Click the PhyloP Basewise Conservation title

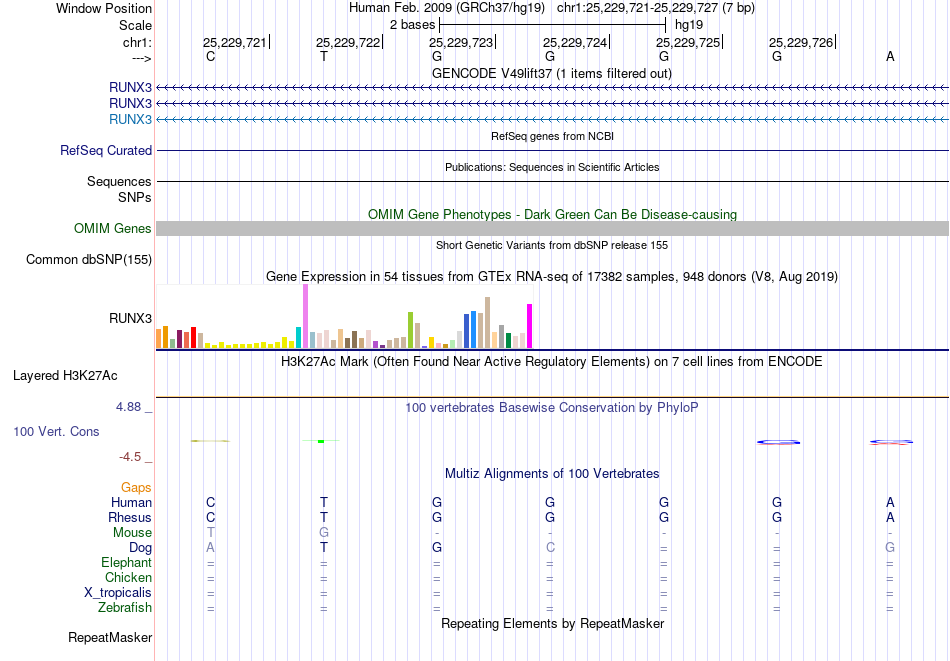point(552,407)
